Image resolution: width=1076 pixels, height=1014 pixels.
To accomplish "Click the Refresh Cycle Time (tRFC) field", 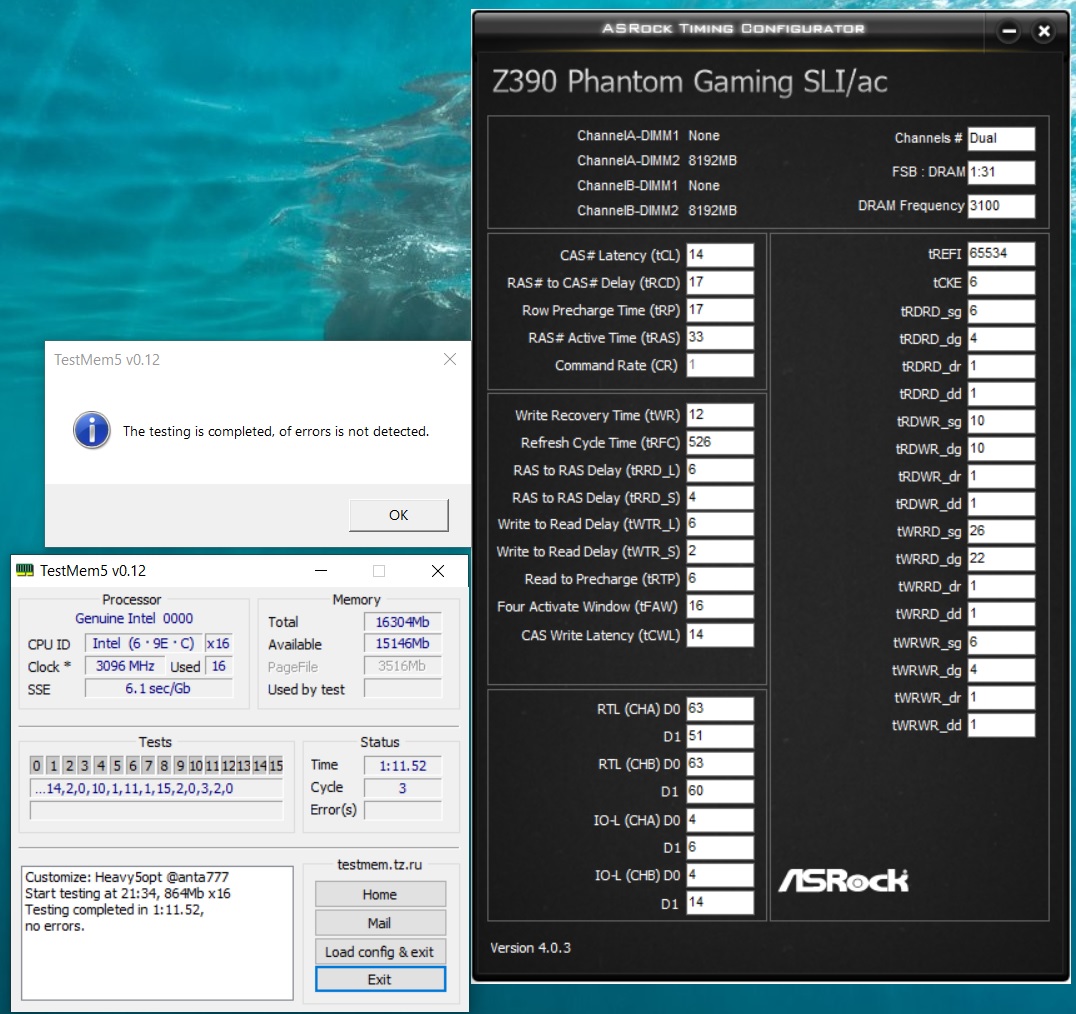I will (x=720, y=442).
